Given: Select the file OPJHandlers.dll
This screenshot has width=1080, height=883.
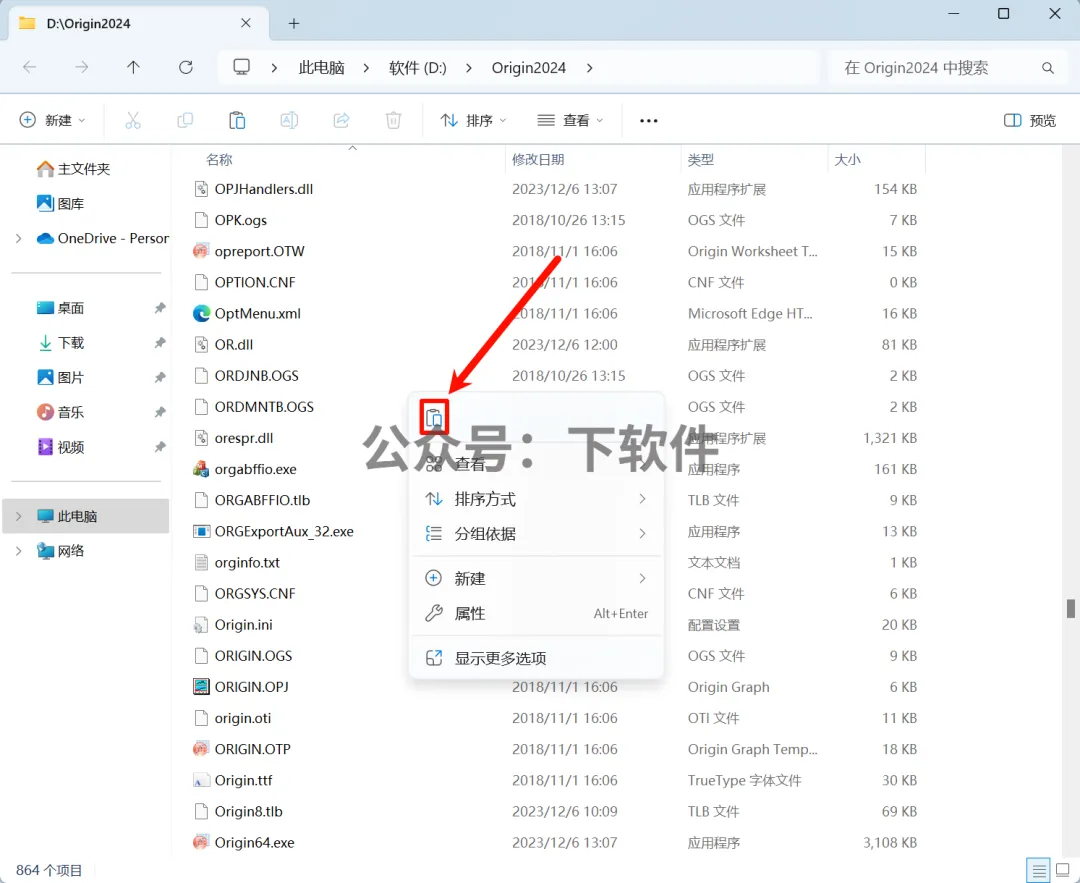Looking at the screenshot, I should coord(264,189).
